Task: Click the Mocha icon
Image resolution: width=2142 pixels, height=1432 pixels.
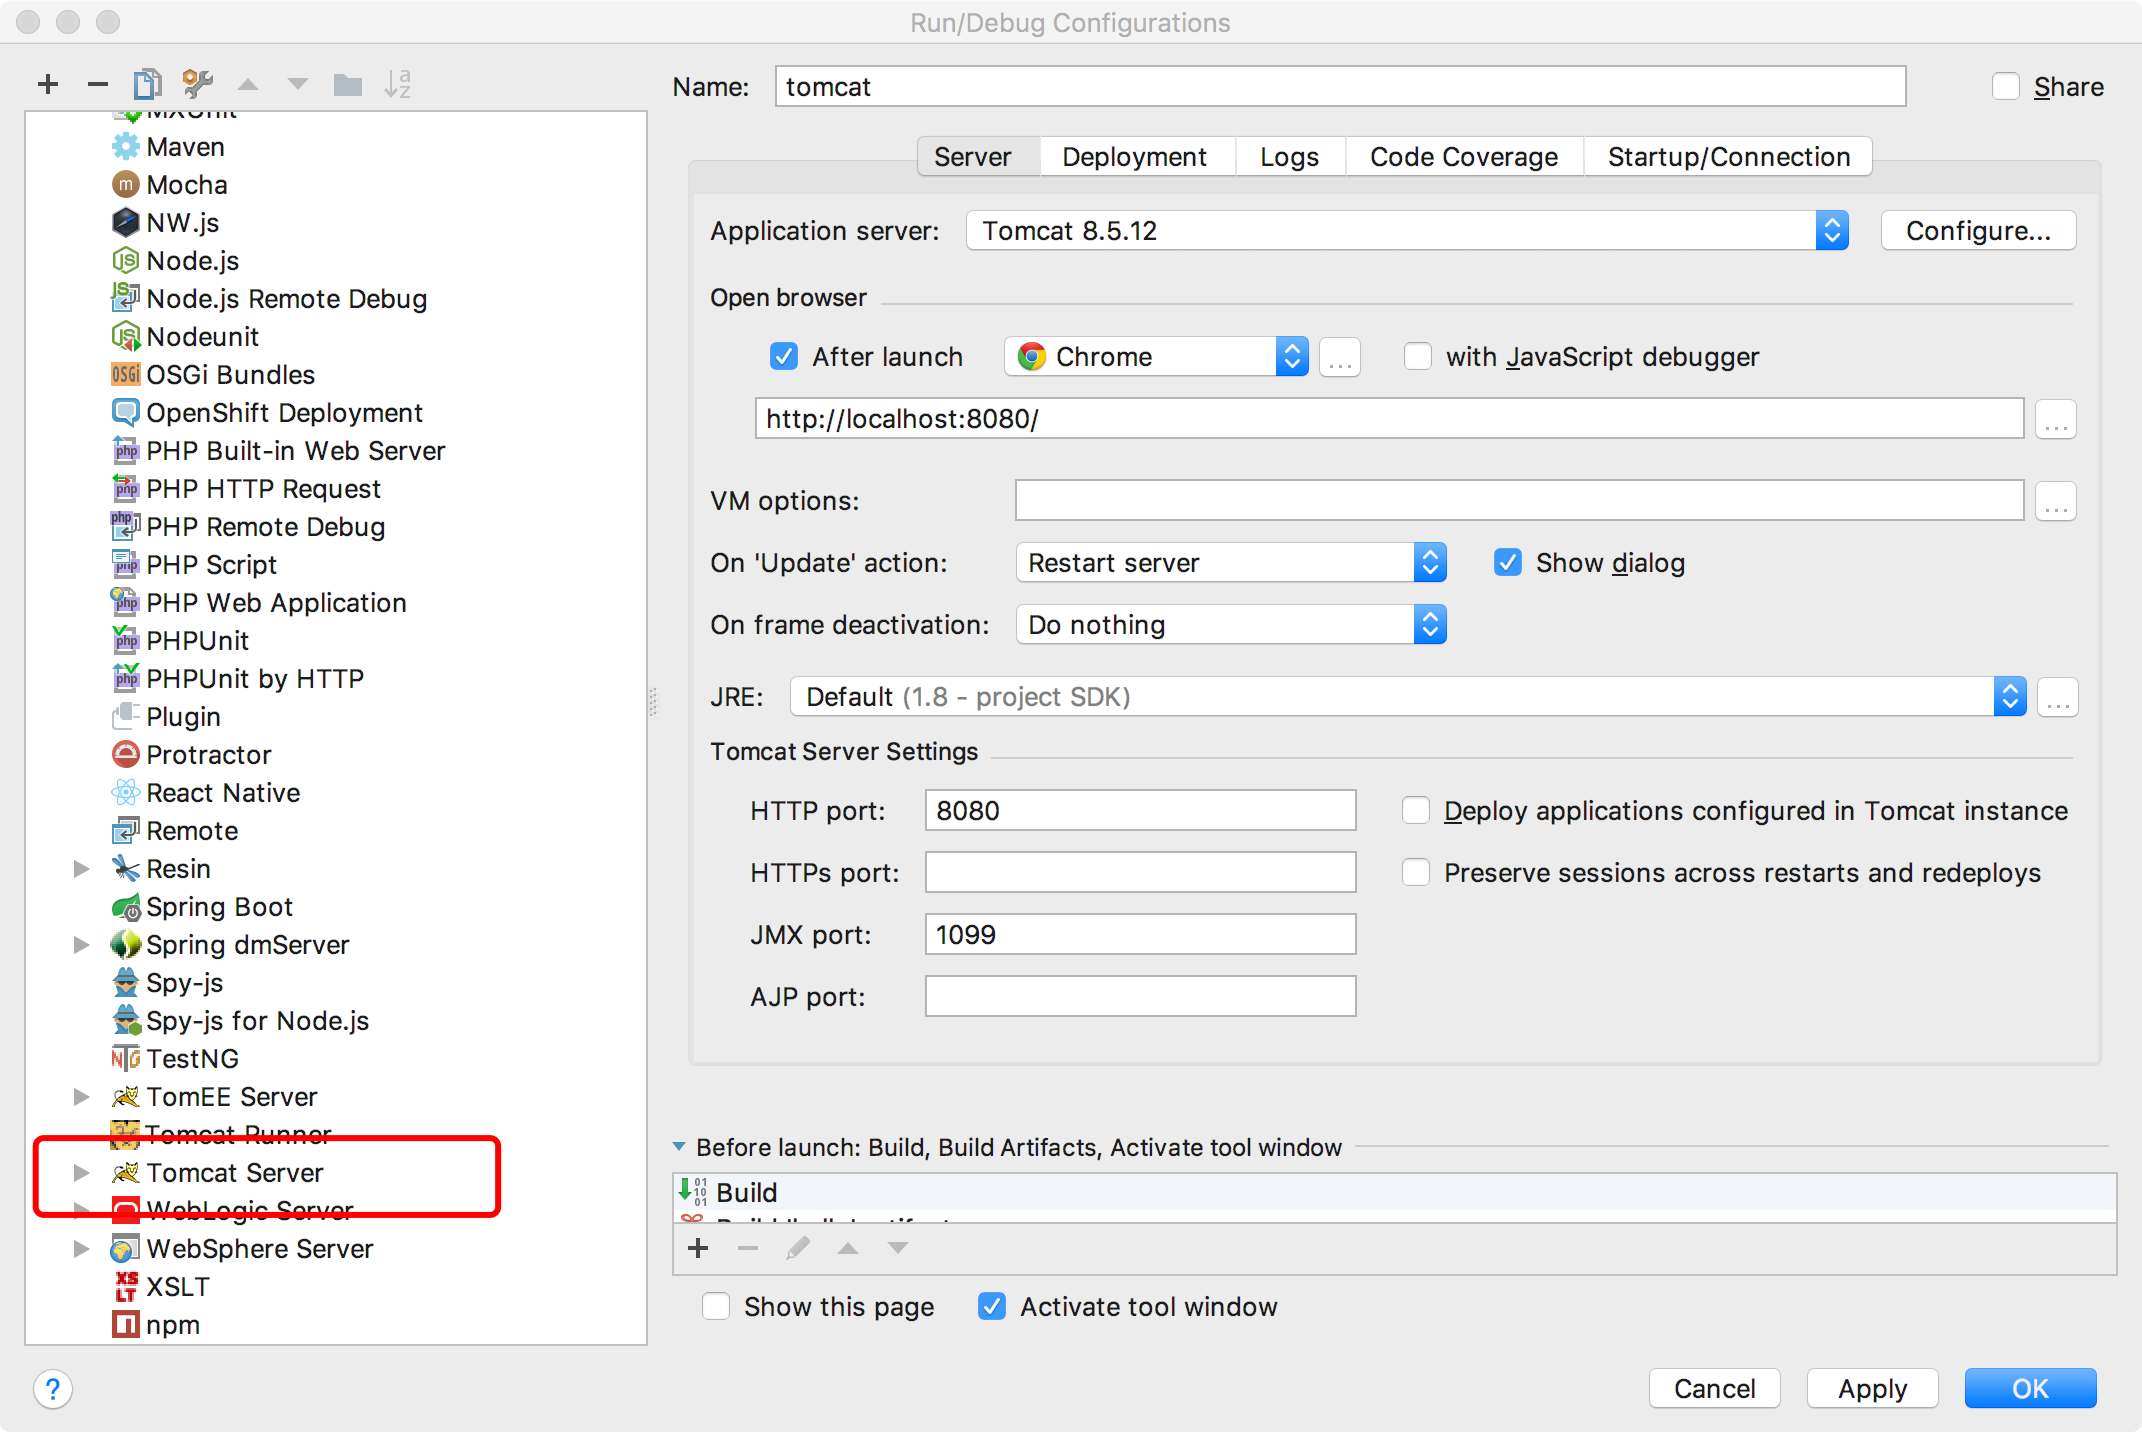Action: 125,185
